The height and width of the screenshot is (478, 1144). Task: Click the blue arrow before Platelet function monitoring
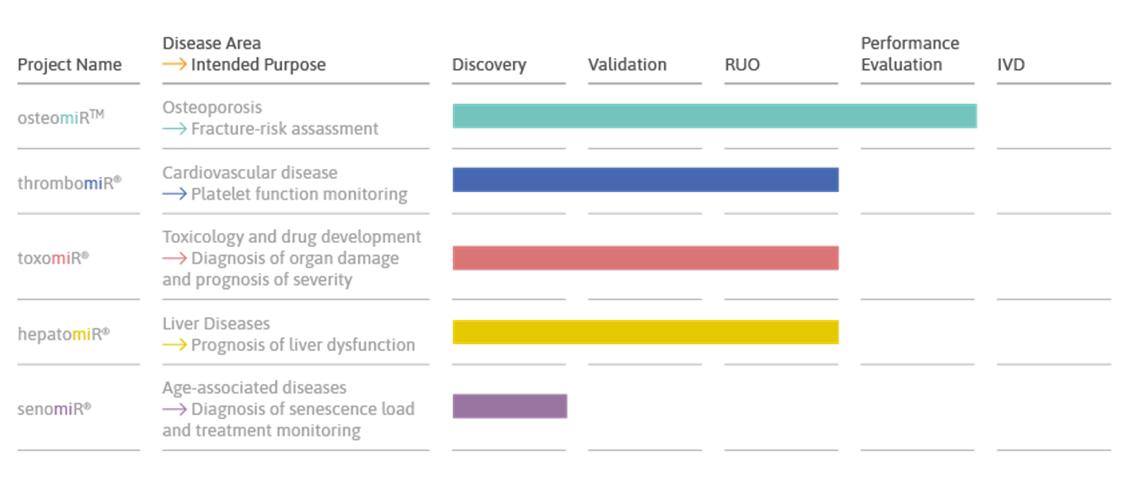174,194
